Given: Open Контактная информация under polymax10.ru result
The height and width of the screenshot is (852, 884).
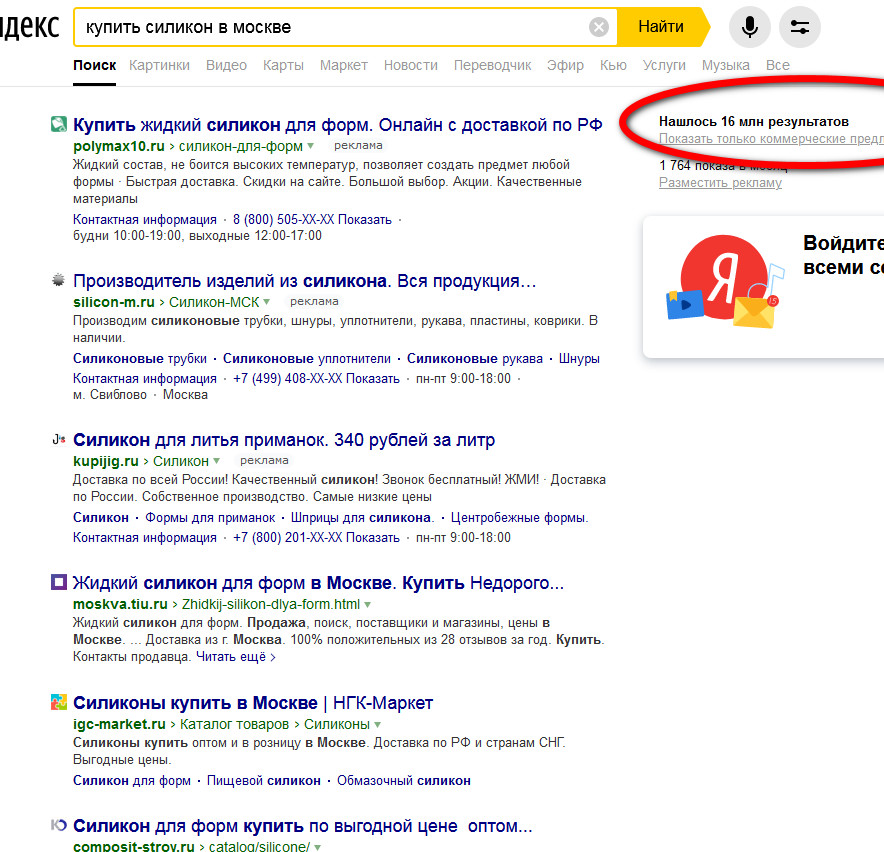Looking at the screenshot, I should pos(144,219).
